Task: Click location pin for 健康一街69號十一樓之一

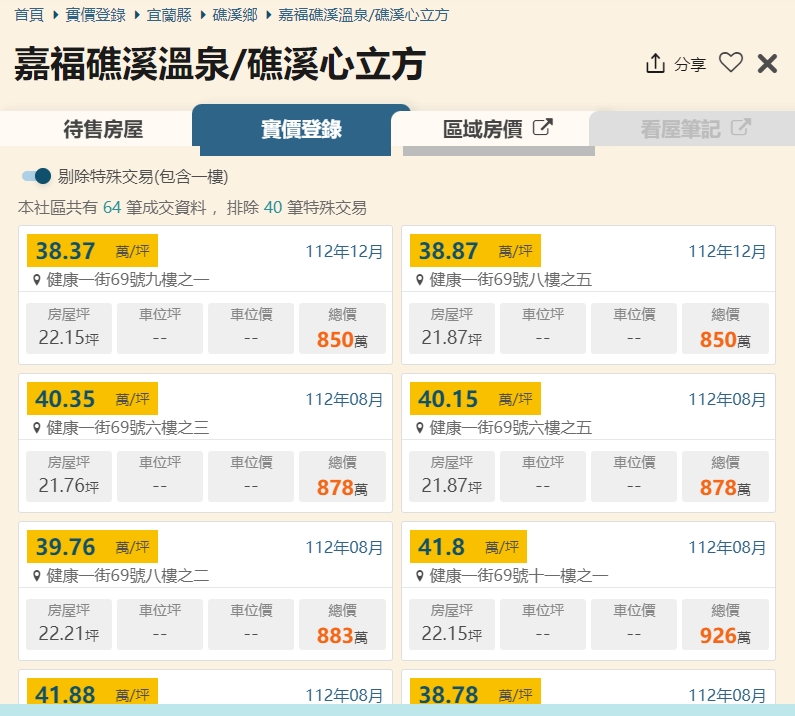Action: (x=419, y=576)
